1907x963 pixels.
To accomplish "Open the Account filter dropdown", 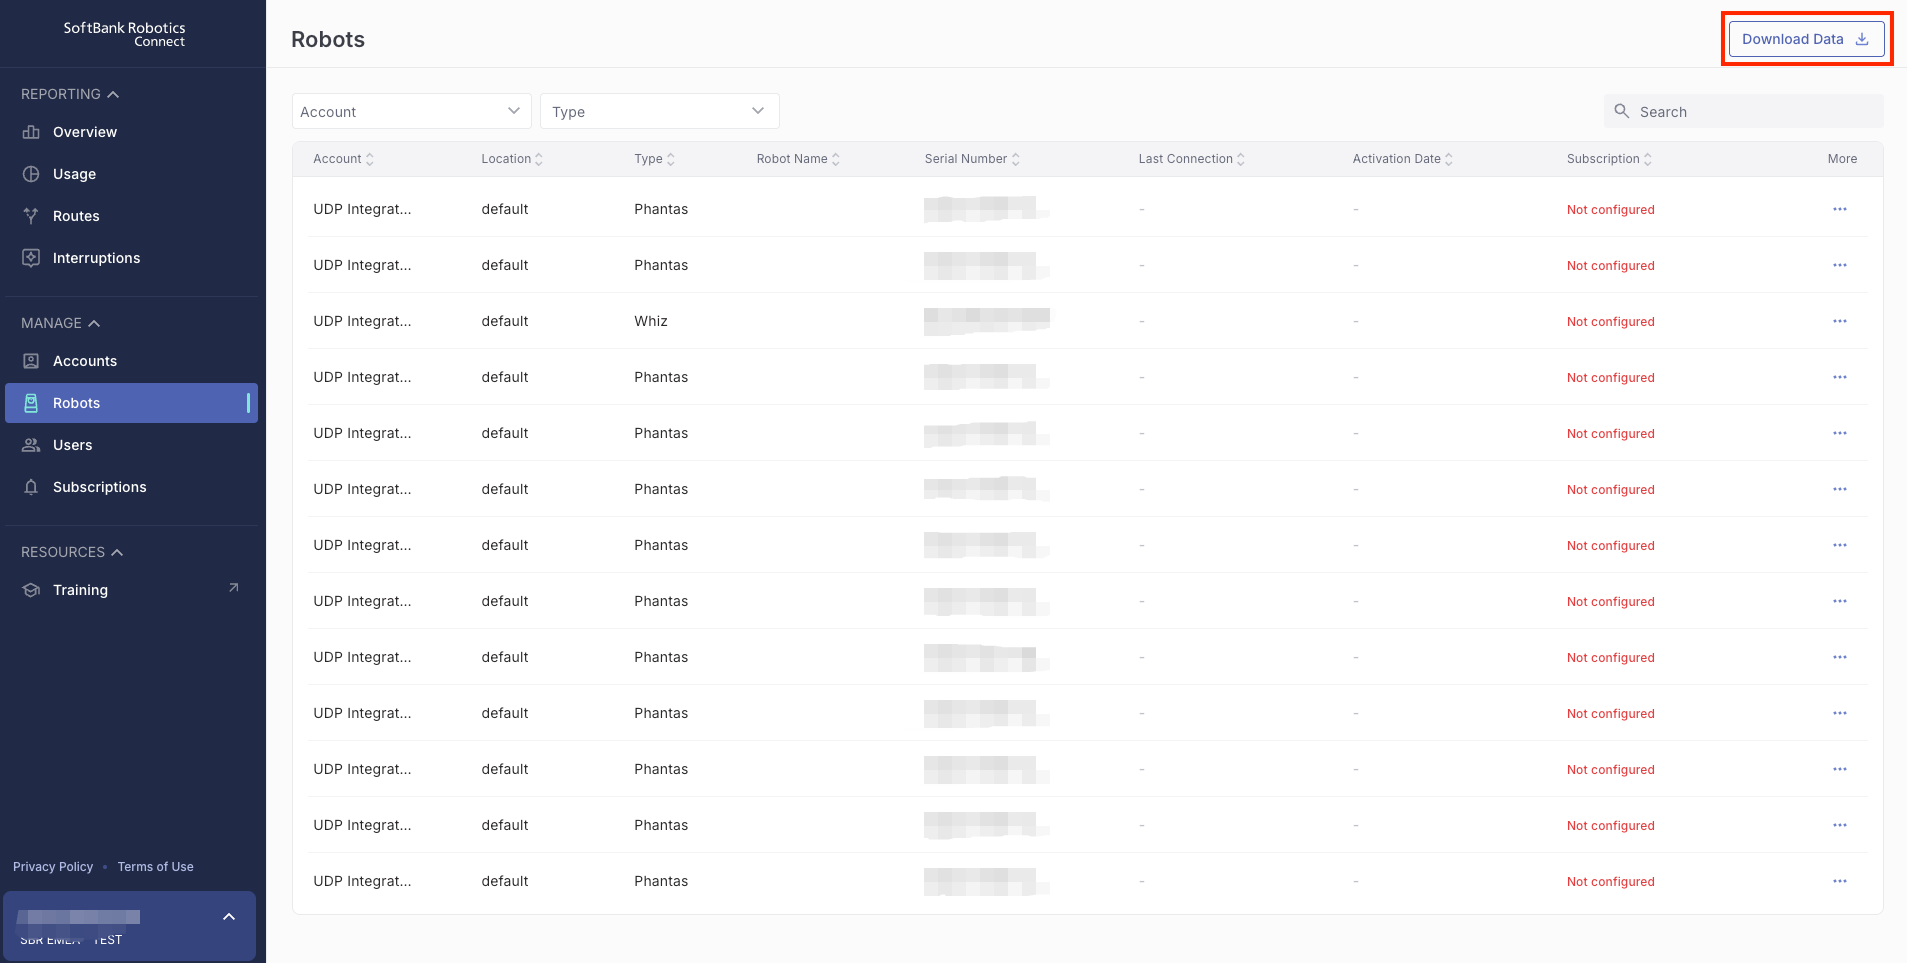I will [411, 111].
